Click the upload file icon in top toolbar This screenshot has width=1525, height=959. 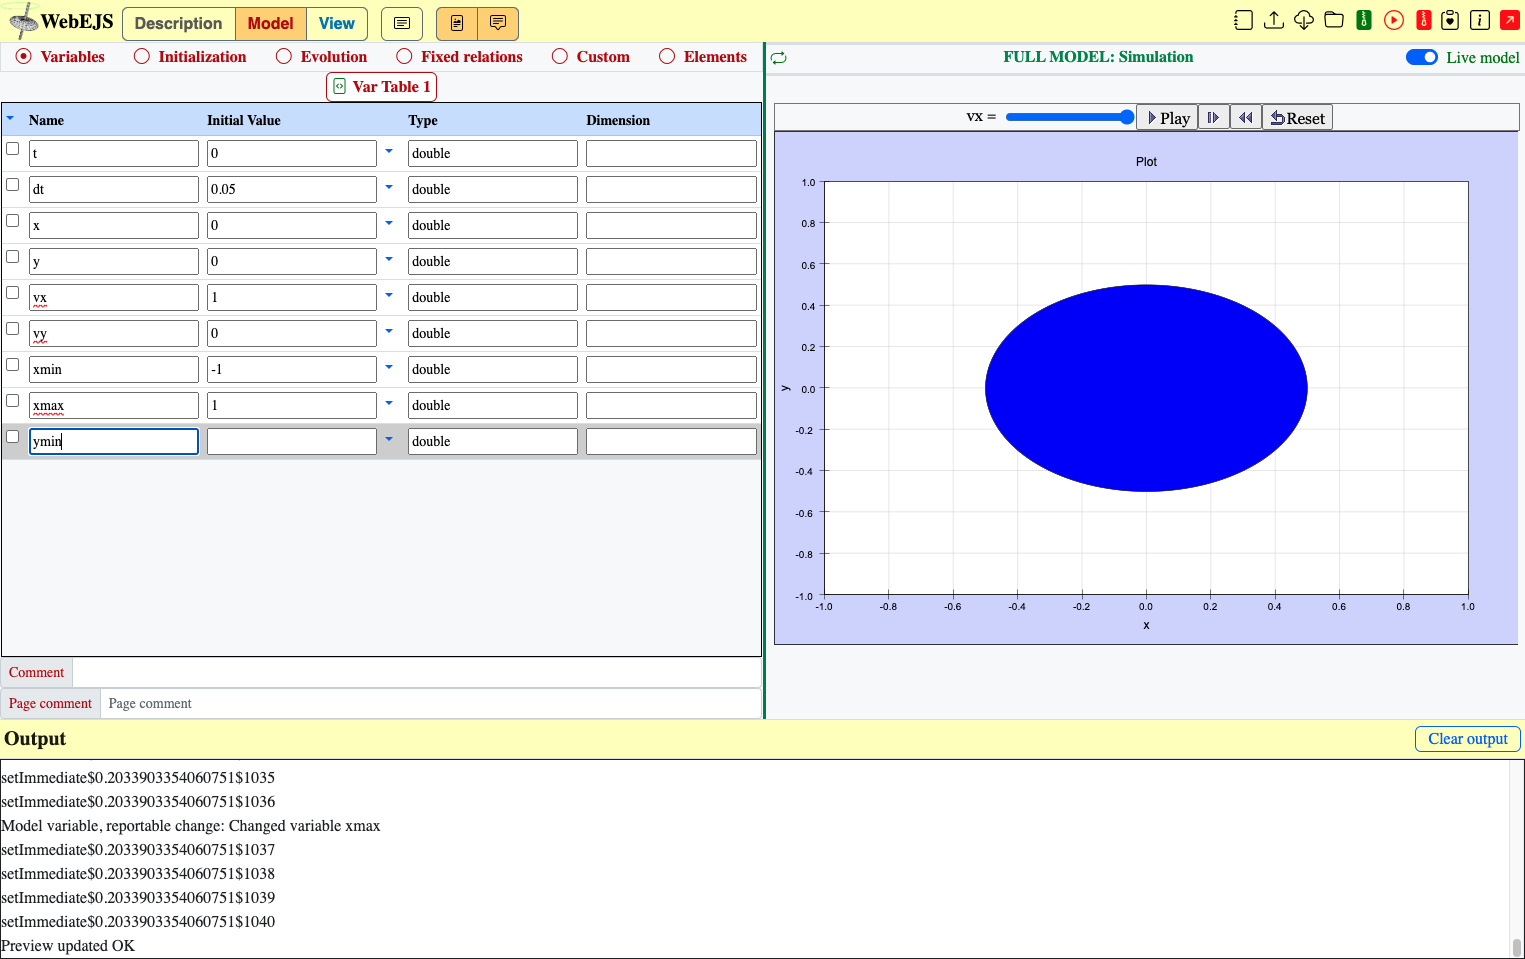coord(1274,20)
